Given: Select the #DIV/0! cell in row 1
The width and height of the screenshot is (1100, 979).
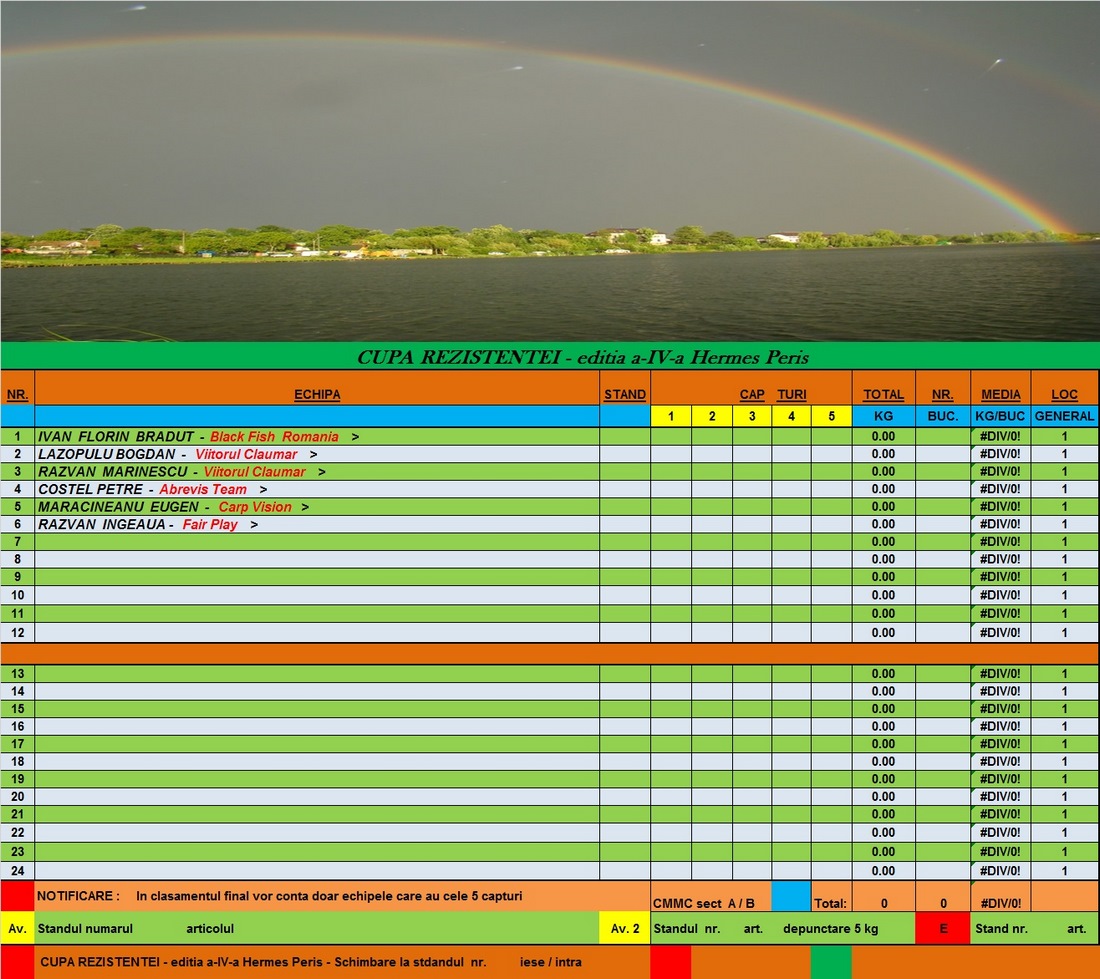Looking at the screenshot, I should [x=1001, y=437].
